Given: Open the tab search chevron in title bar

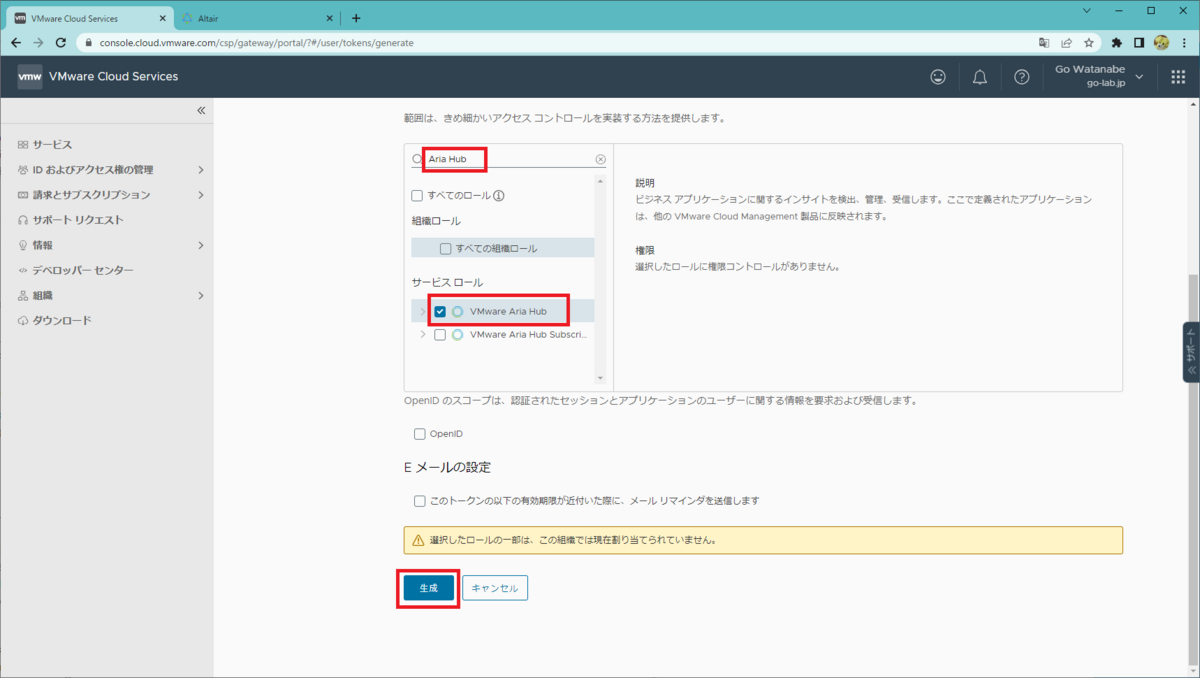Looking at the screenshot, I should point(1088,10).
